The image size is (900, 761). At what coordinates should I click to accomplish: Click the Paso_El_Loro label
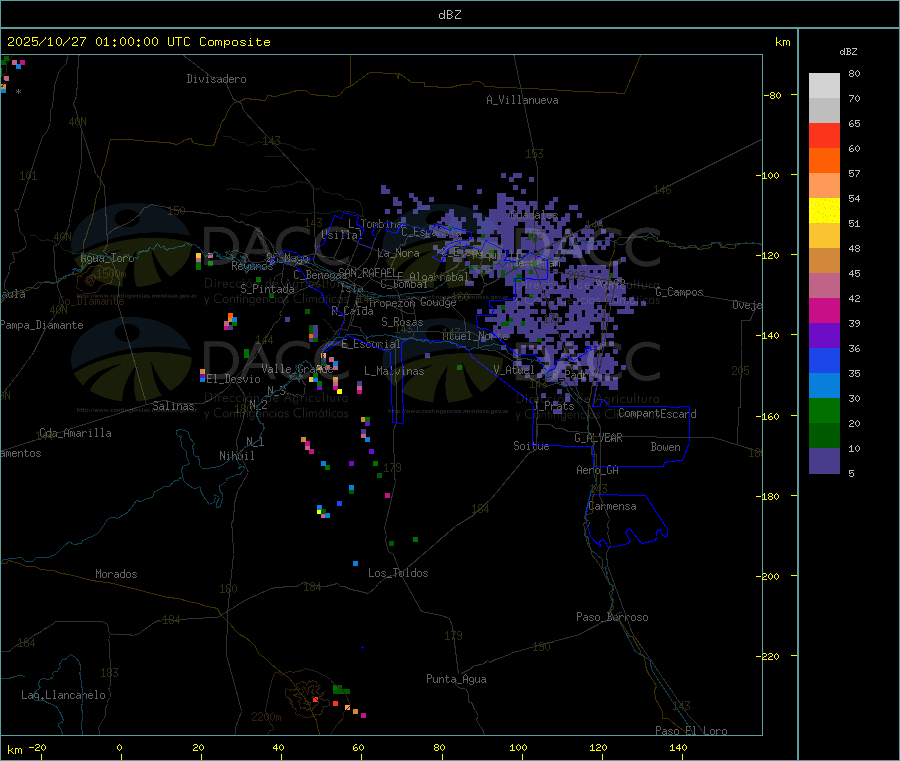click(x=691, y=730)
